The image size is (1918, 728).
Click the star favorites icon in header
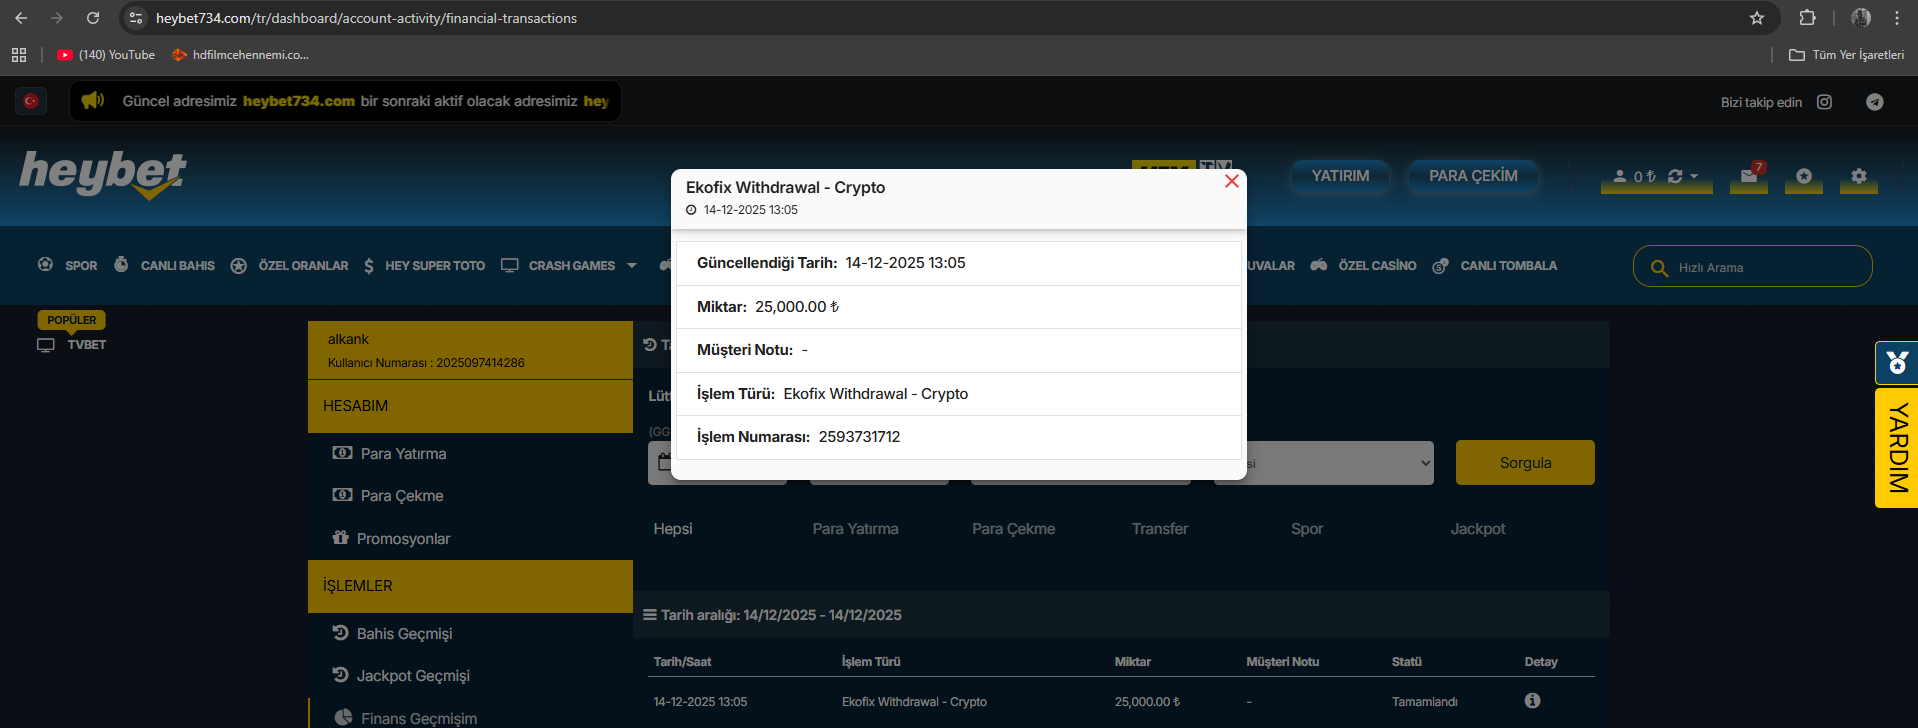1804,176
